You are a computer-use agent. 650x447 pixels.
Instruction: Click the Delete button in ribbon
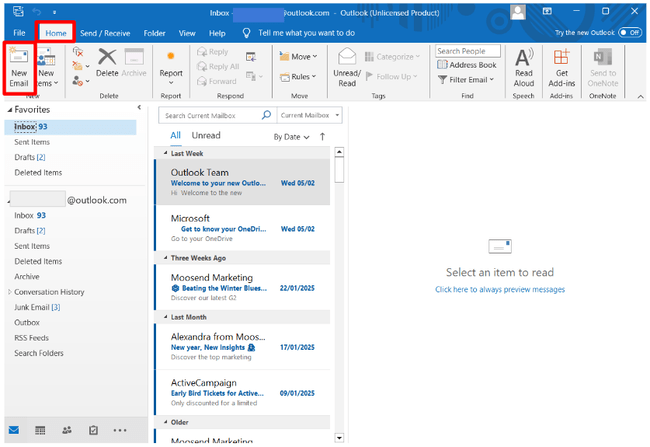[107, 63]
